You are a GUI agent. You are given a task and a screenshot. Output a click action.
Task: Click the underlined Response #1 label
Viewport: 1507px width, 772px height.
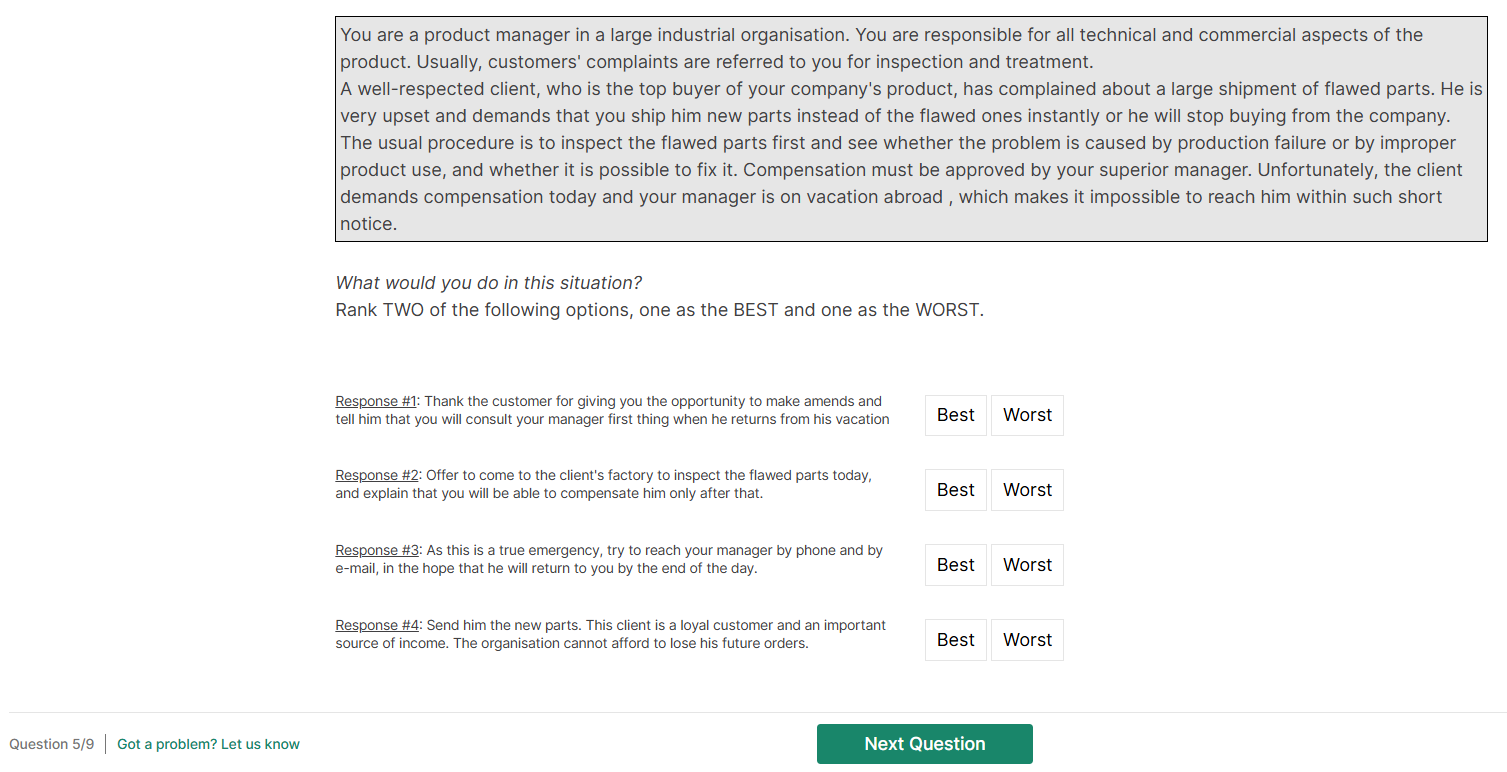click(x=376, y=402)
